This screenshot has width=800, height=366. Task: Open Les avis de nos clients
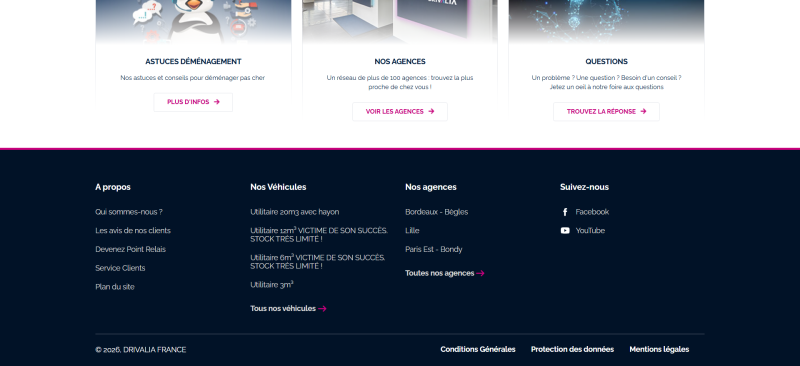[133, 231]
